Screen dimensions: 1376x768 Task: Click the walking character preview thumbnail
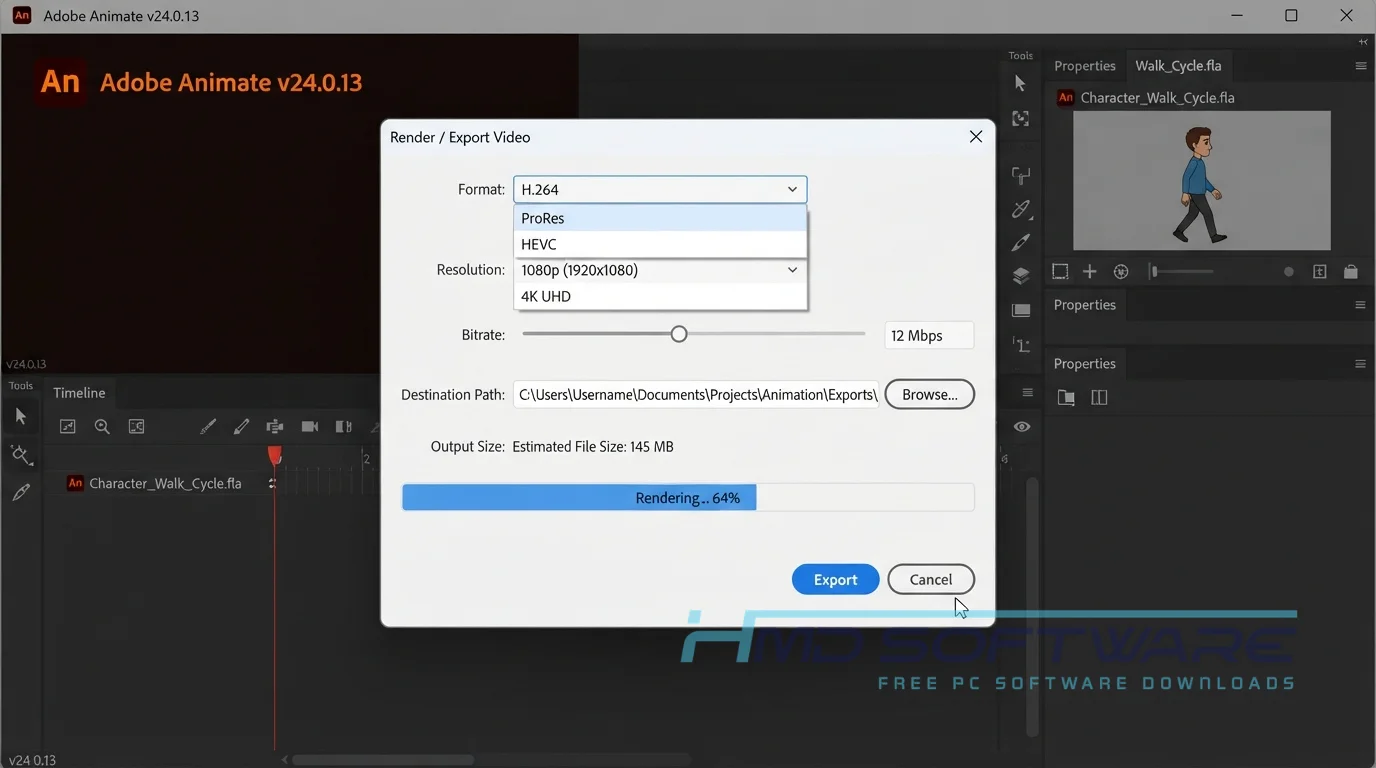1201,180
